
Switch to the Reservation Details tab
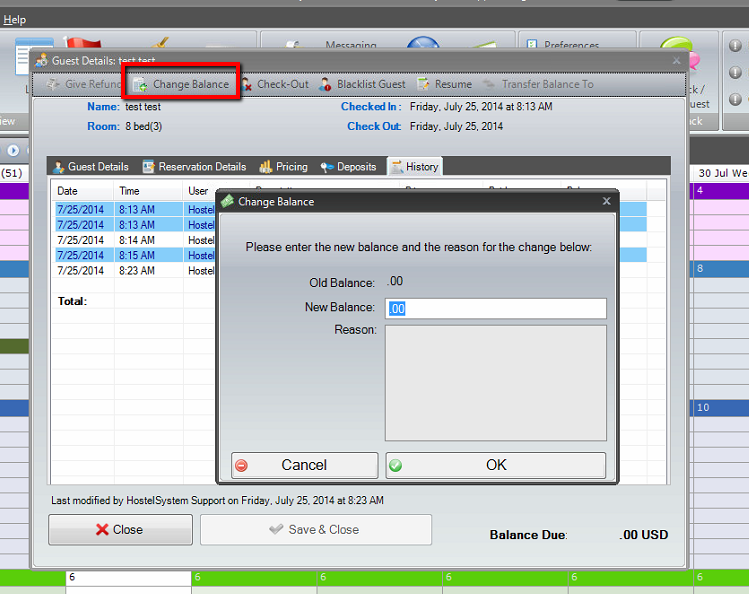pos(194,167)
